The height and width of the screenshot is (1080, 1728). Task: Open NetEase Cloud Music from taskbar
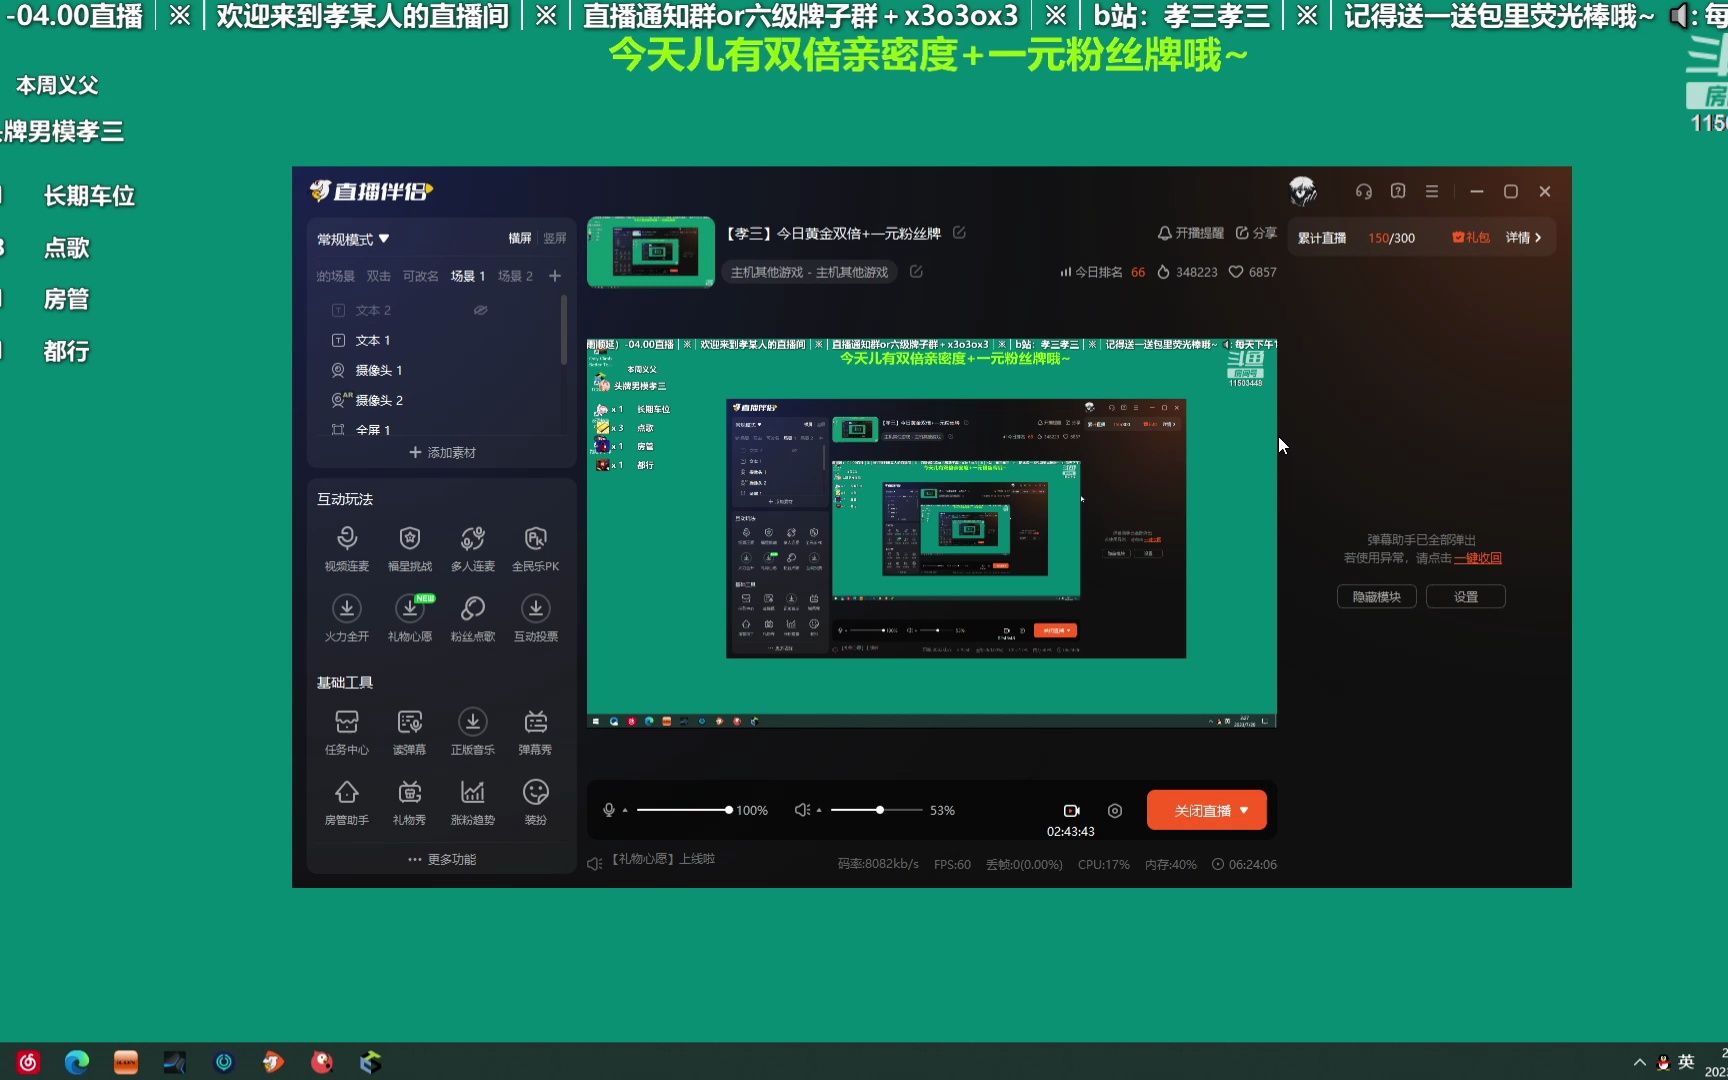pos(28,1062)
